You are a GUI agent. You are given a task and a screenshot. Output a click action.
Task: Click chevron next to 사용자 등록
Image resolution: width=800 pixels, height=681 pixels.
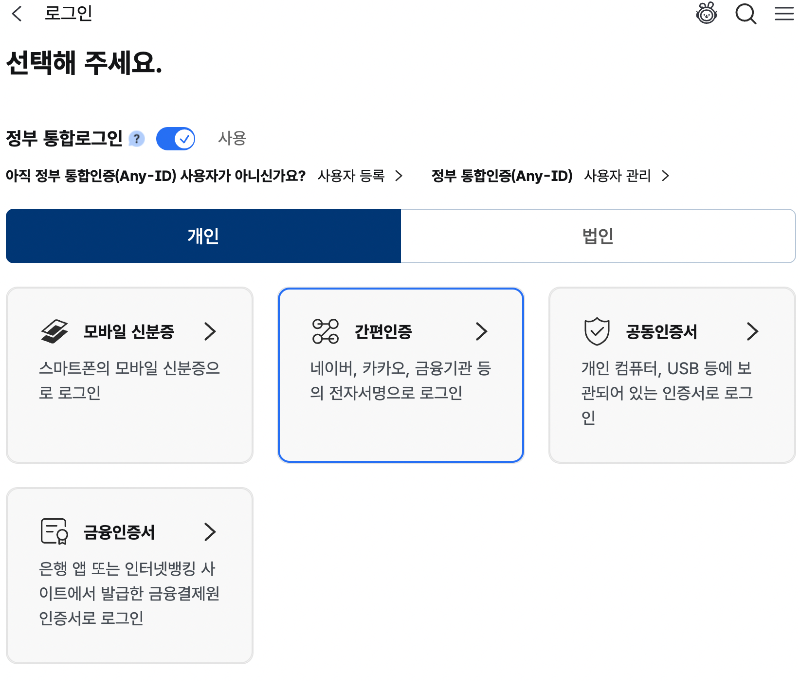point(399,176)
